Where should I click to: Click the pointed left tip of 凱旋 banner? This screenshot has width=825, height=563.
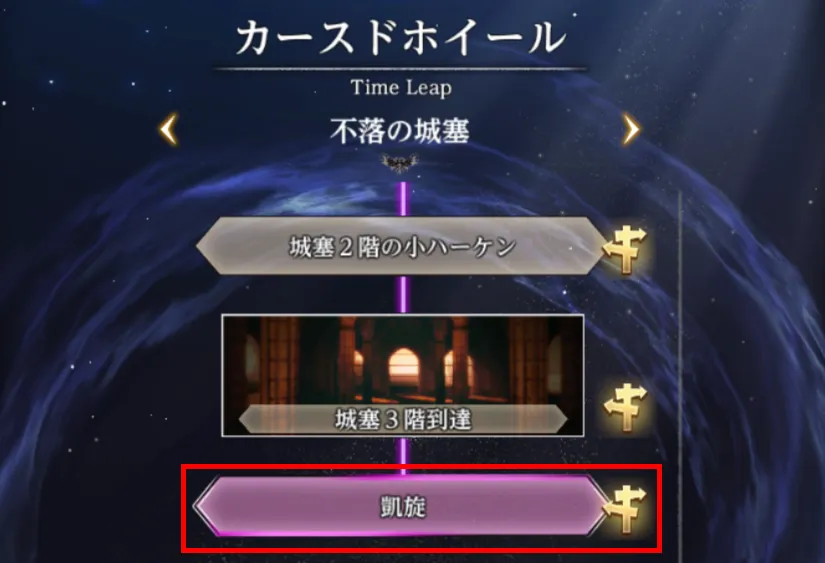pyautogui.click(x=202, y=506)
